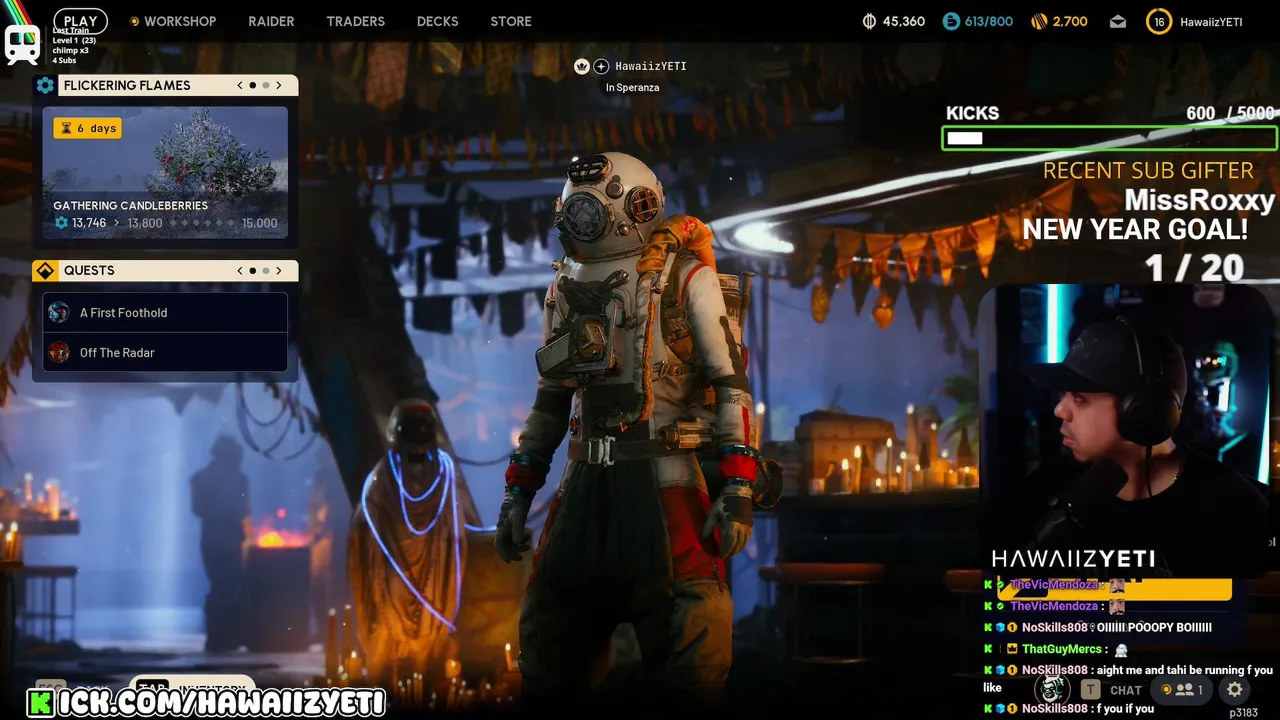The width and height of the screenshot is (1280, 720).
Task: Click the streamer webcam overlay
Action: coord(1128,430)
